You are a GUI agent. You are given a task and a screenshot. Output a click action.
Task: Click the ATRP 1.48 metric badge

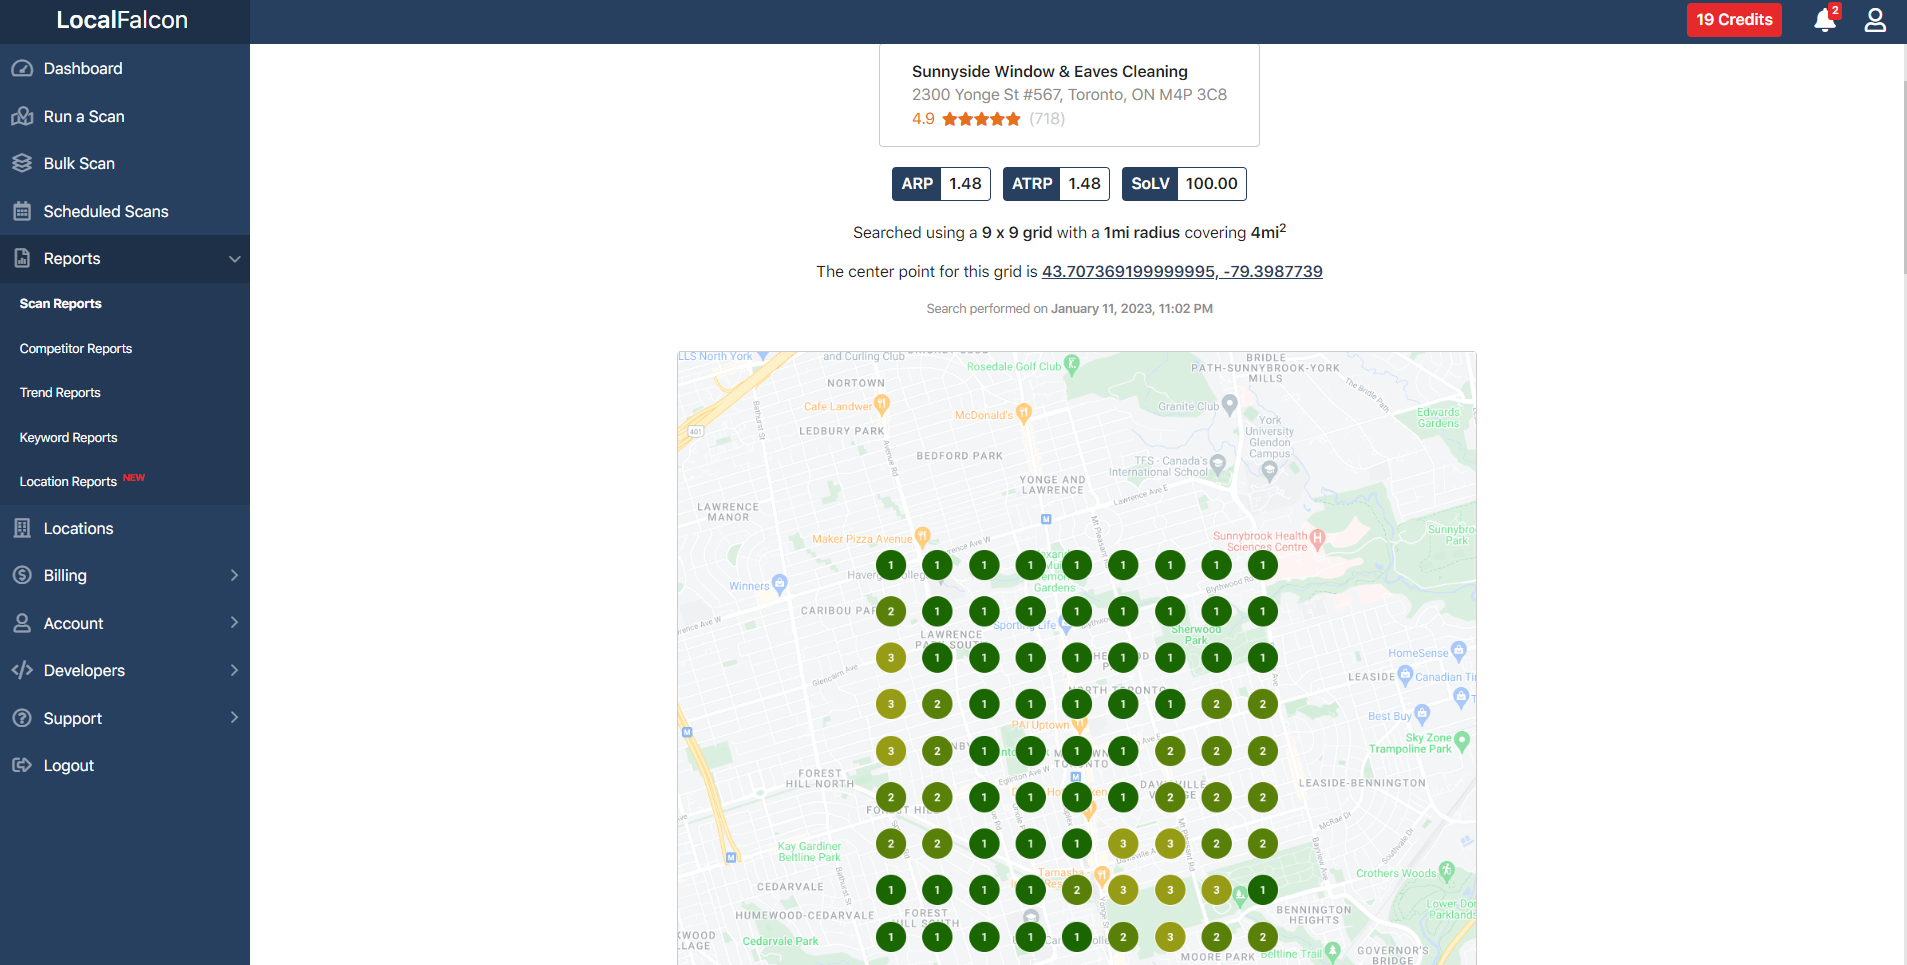tap(1056, 184)
